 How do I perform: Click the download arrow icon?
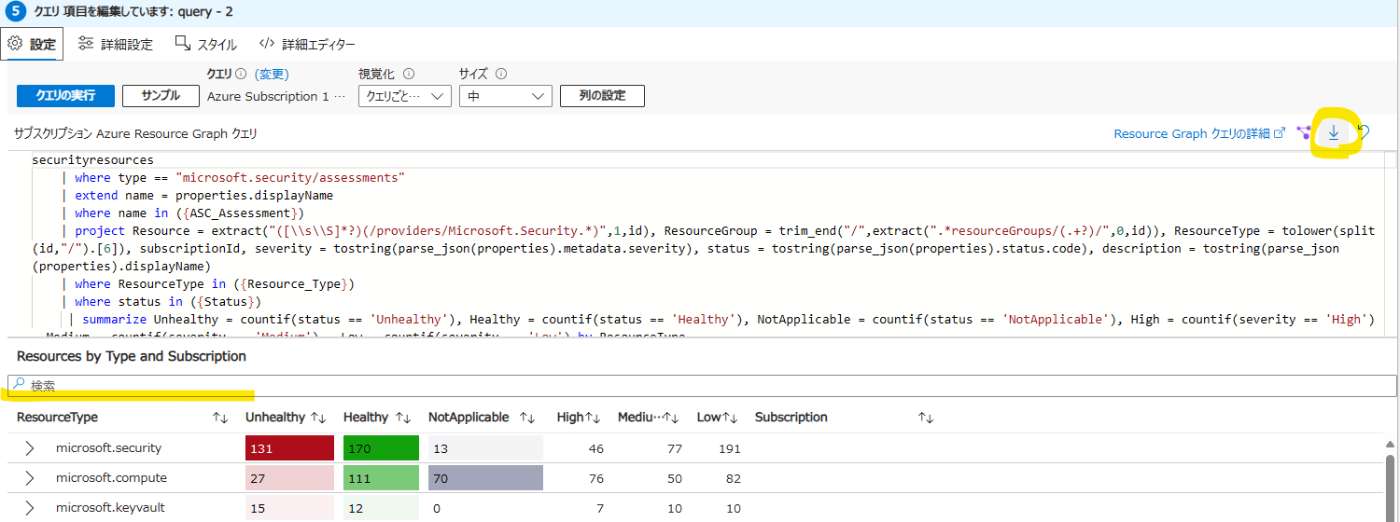(x=1334, y=133)
